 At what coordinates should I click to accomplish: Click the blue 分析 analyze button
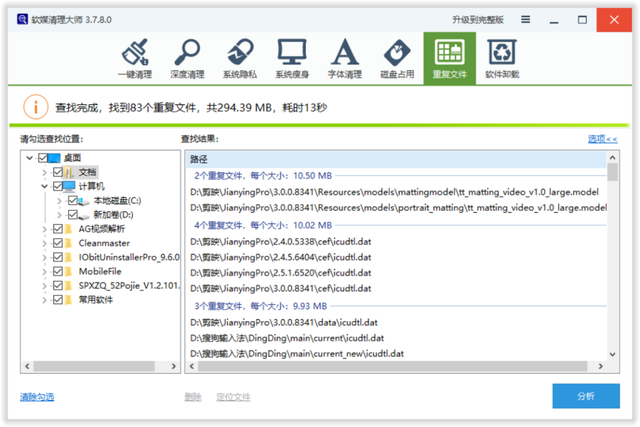pyautogui.click(x=586, y=396)
